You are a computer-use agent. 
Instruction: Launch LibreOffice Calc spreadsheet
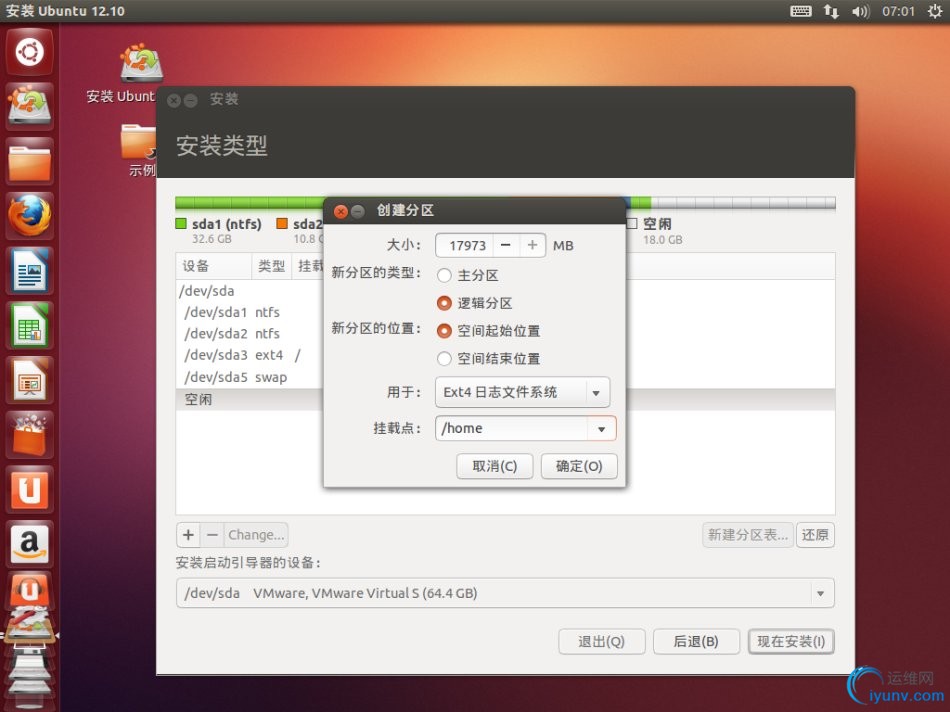click(30, 325)
